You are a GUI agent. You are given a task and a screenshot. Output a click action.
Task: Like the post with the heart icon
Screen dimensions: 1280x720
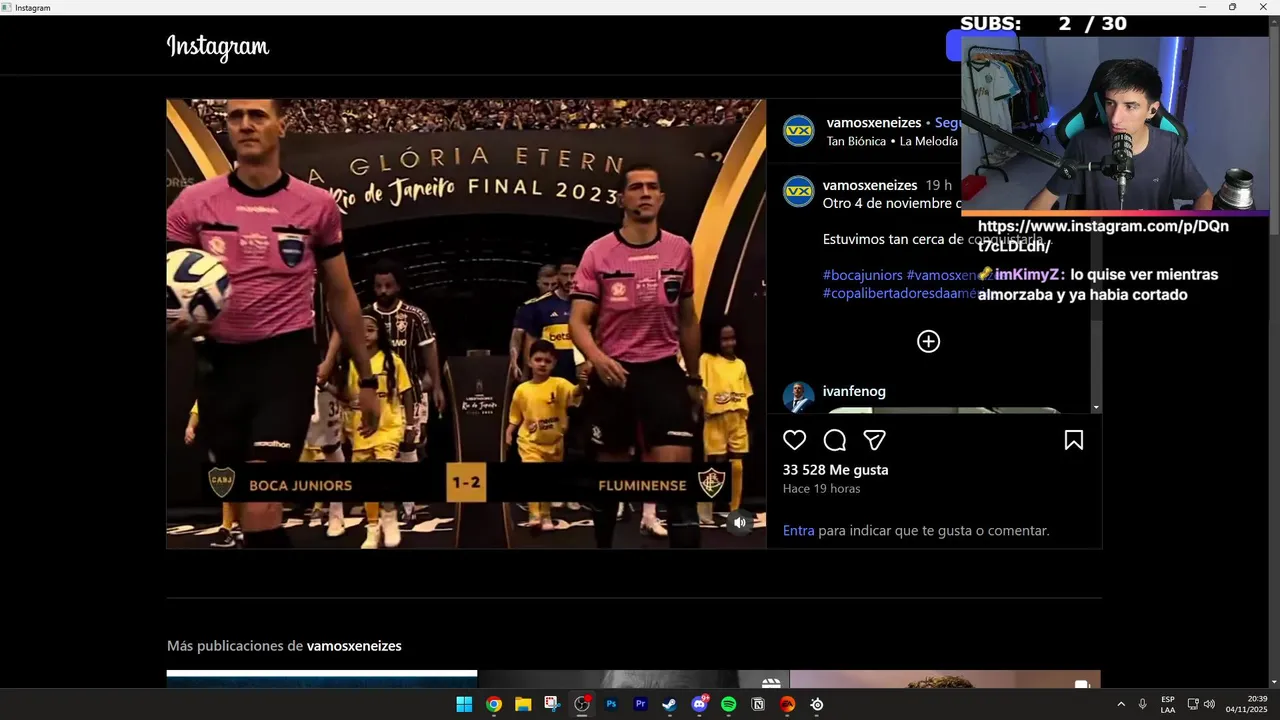(794, 440)
